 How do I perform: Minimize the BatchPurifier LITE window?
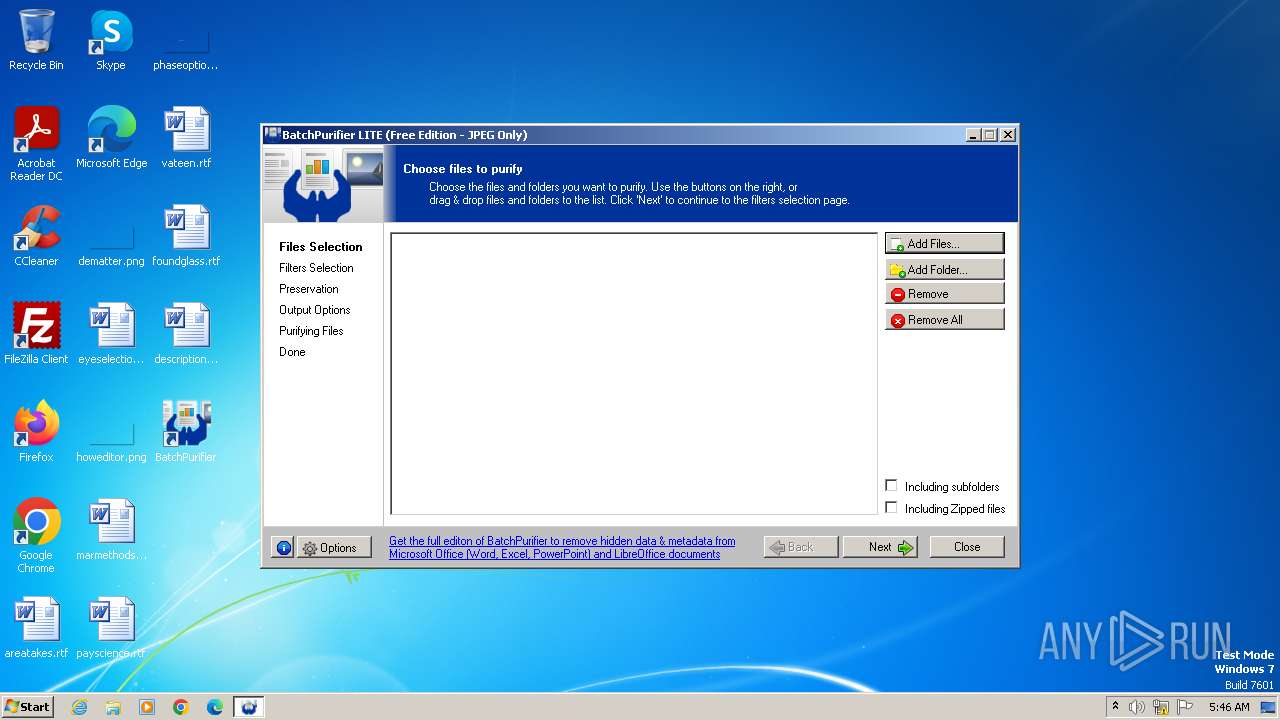coord(973,135)
